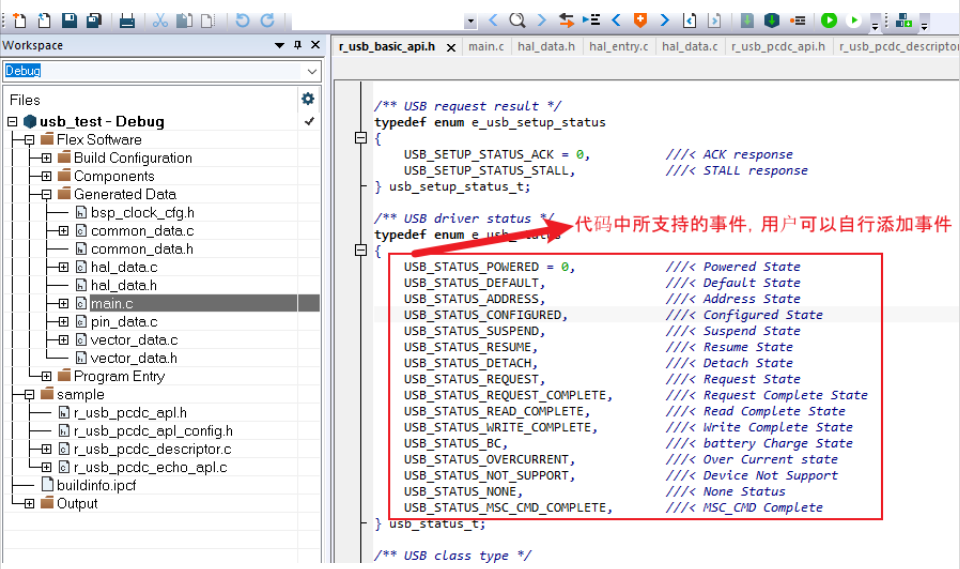Click the Paste toolbar icon
Image resolution: width=960 pixels, height=569 pixels.
pyautogui.click(x=208, y=21)
